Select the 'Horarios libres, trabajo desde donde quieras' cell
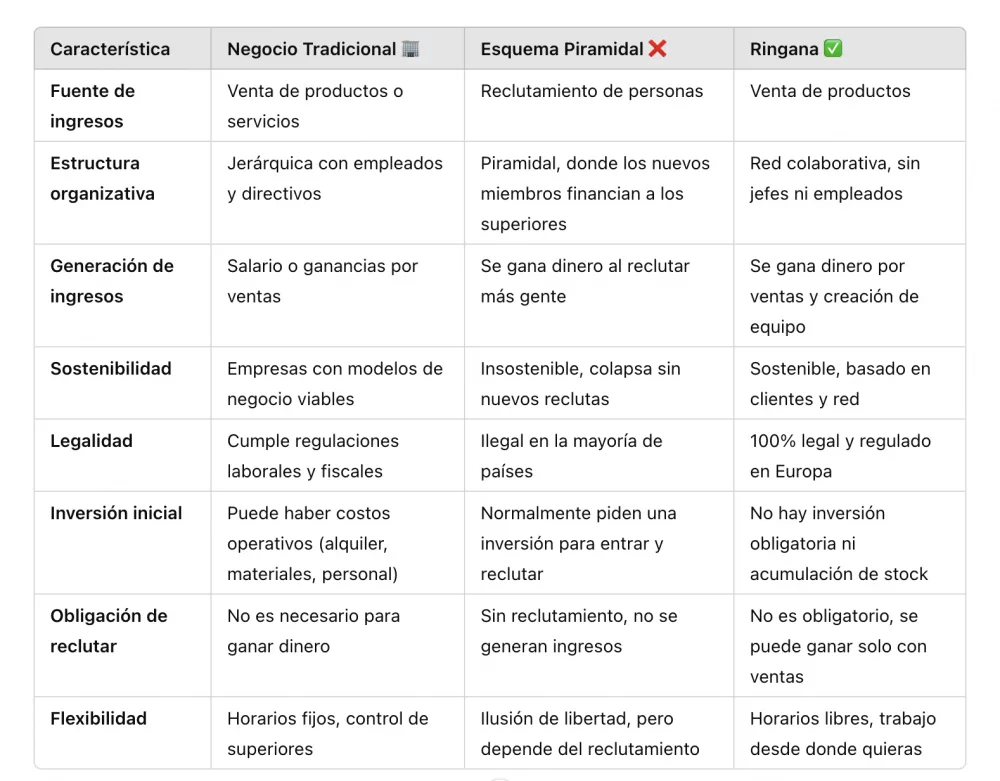 click(843, 733)
